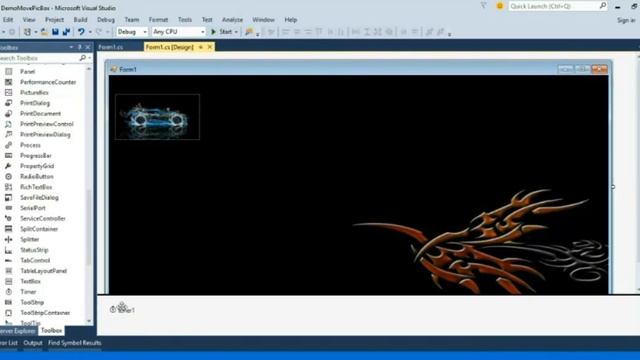This screenshot has height=360, width=640.
Task: Click the Toolbox scrollbar down arrow
Action: 89,321
